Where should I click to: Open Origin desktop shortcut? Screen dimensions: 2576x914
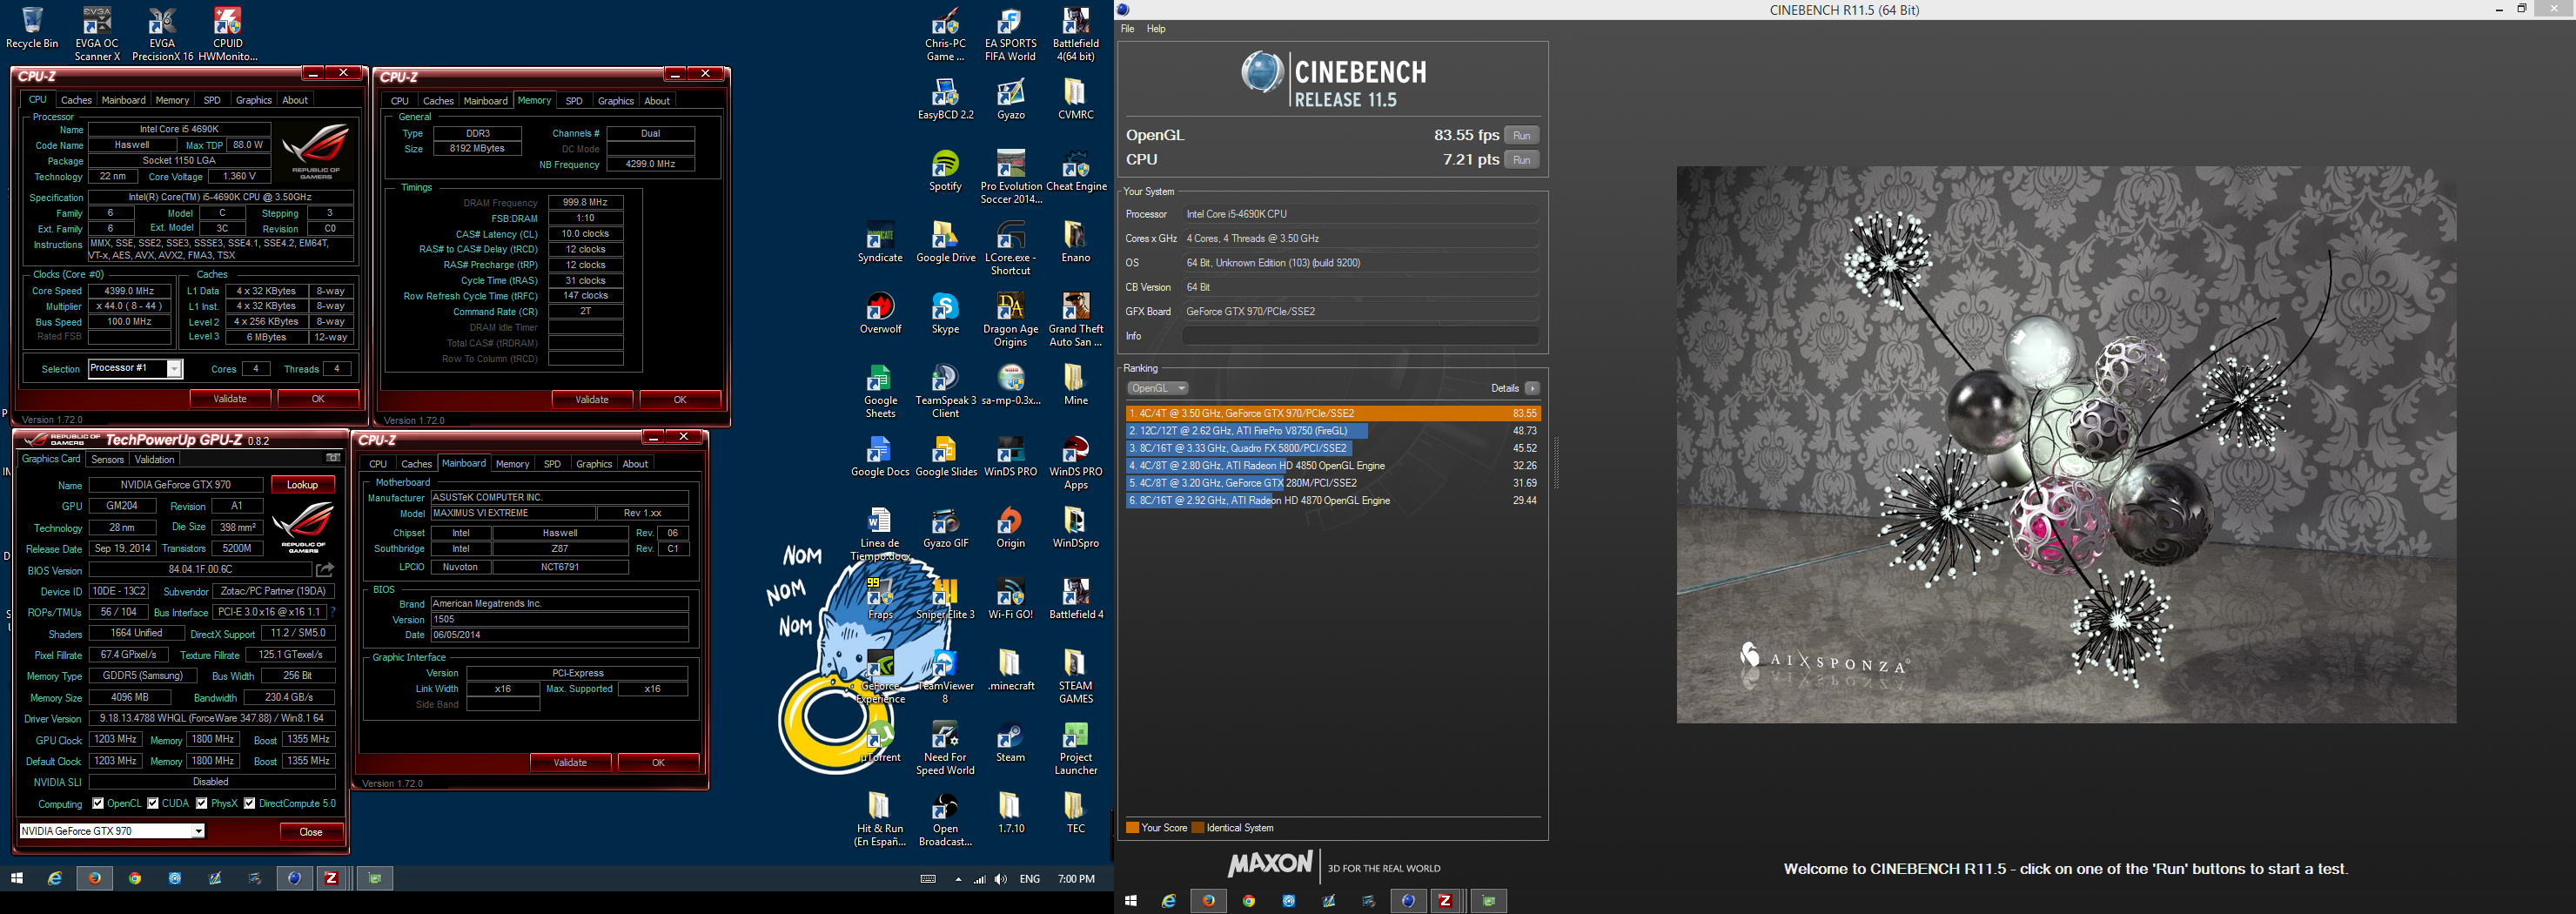1010,527
